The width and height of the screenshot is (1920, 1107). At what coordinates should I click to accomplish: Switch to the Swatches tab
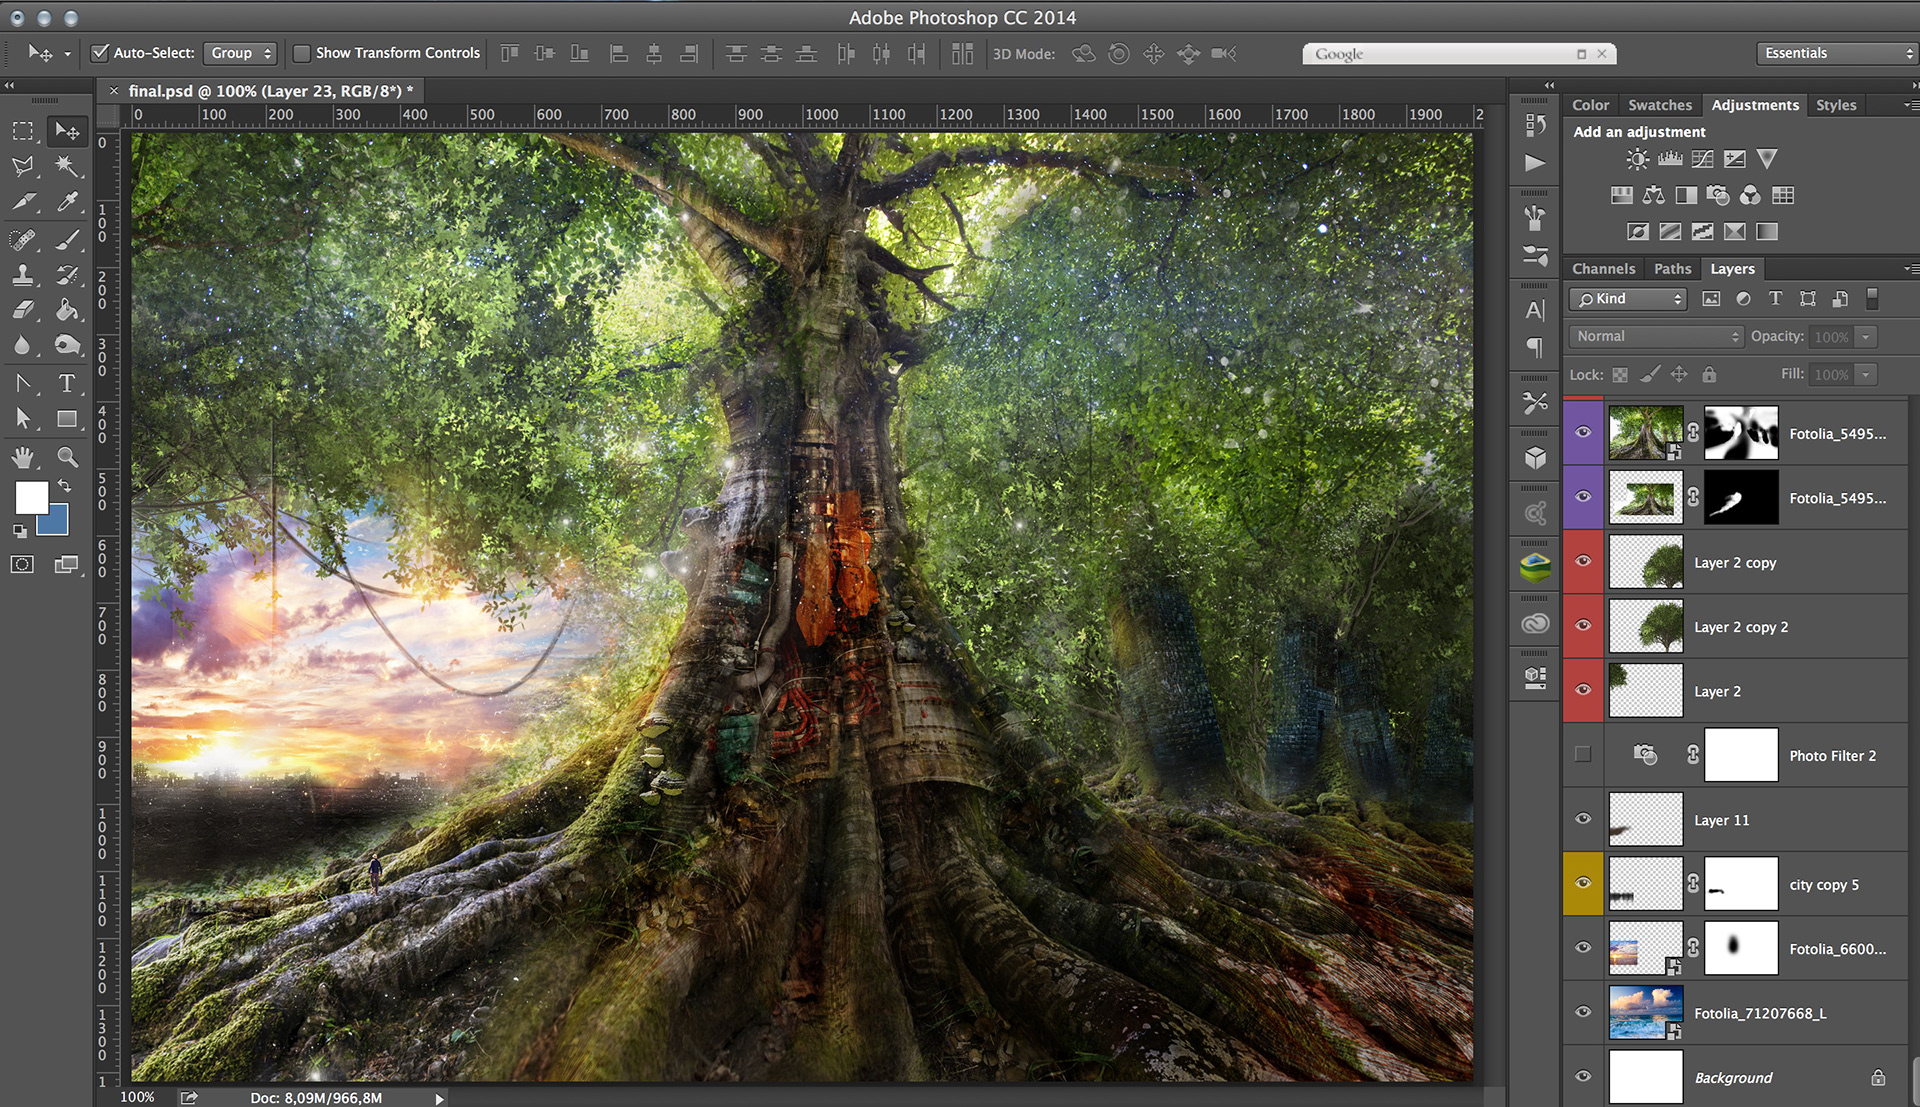point(1660,105)
